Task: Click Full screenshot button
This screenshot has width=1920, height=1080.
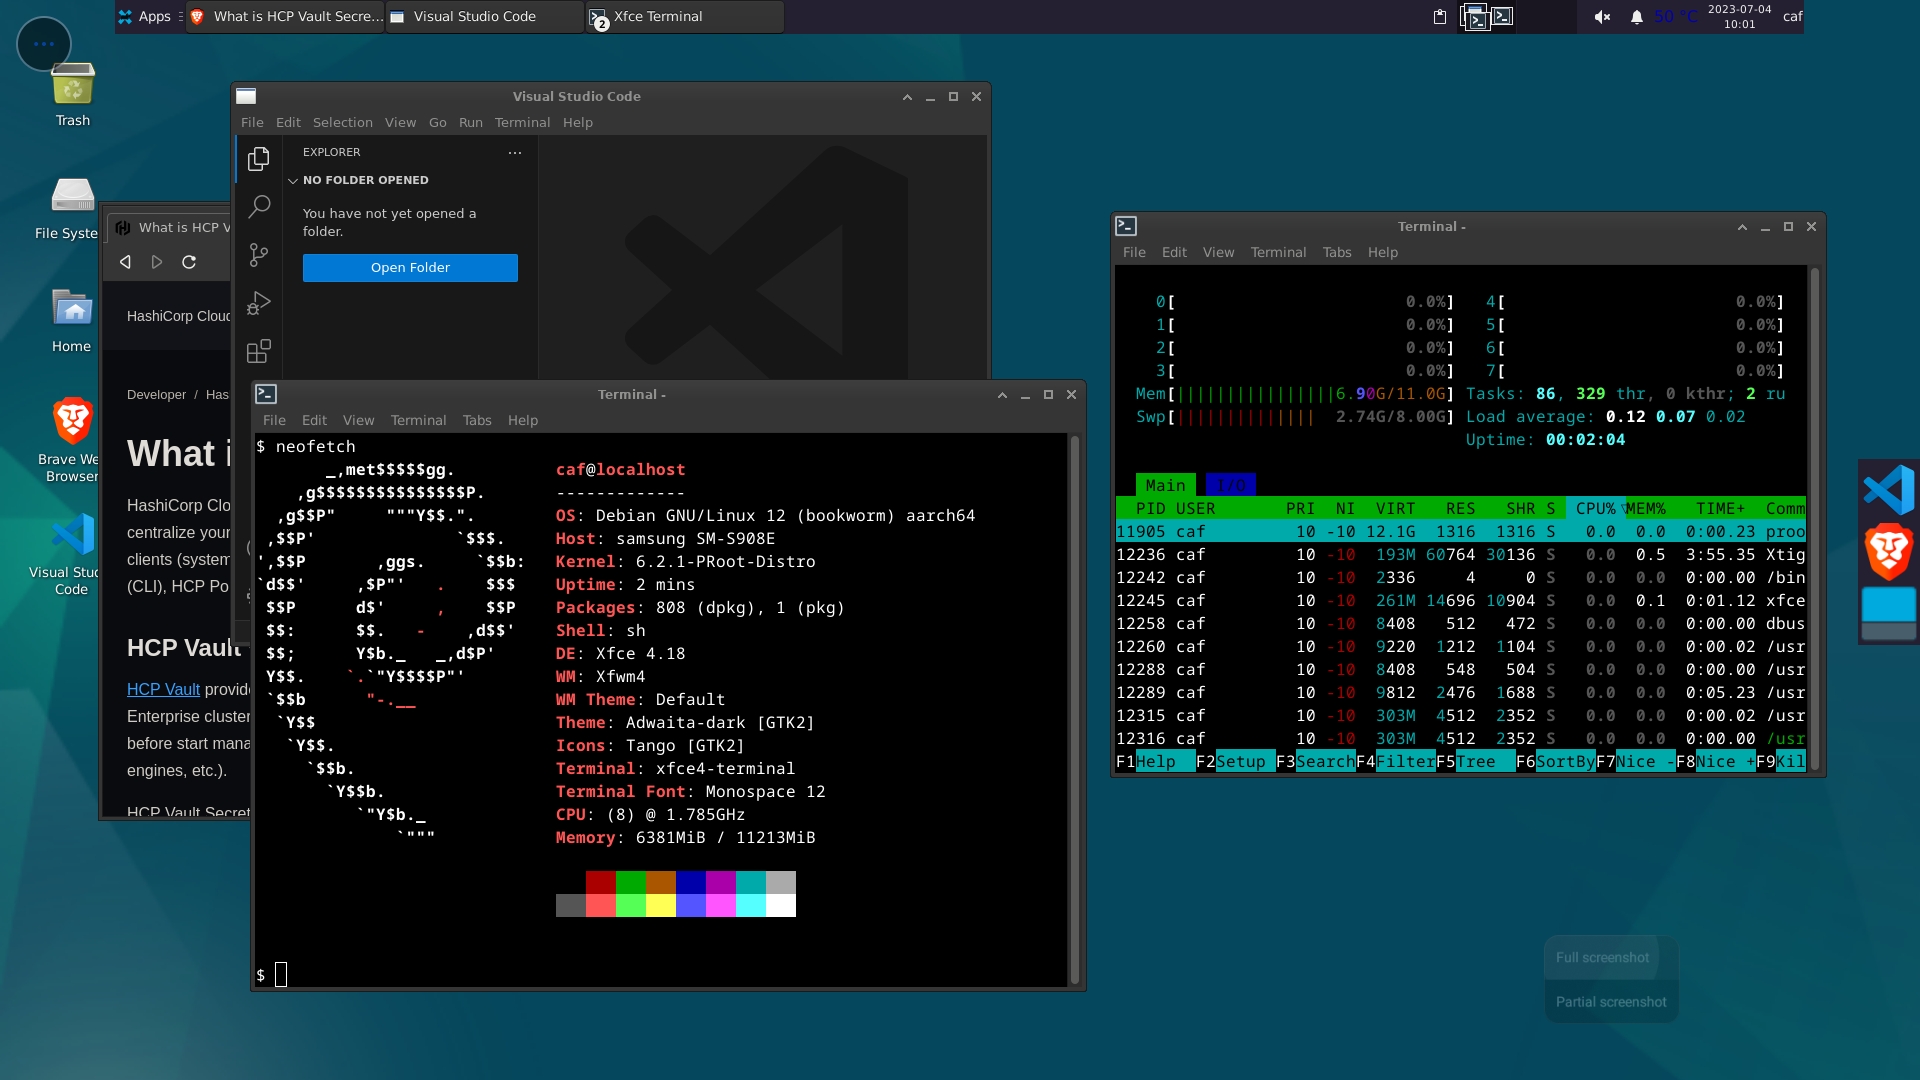Action: [x=1602, y=958]
